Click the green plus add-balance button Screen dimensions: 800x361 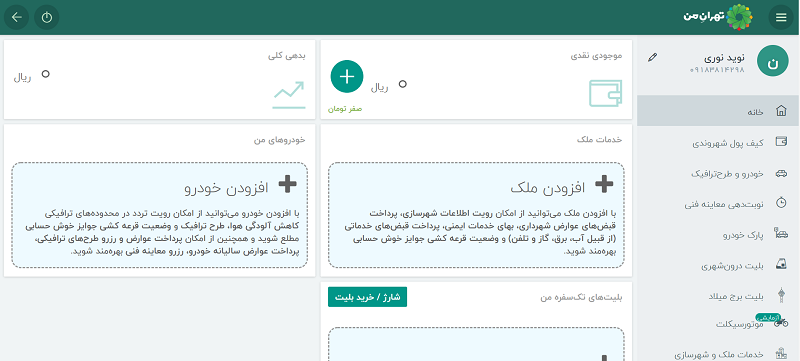(347, 76)
